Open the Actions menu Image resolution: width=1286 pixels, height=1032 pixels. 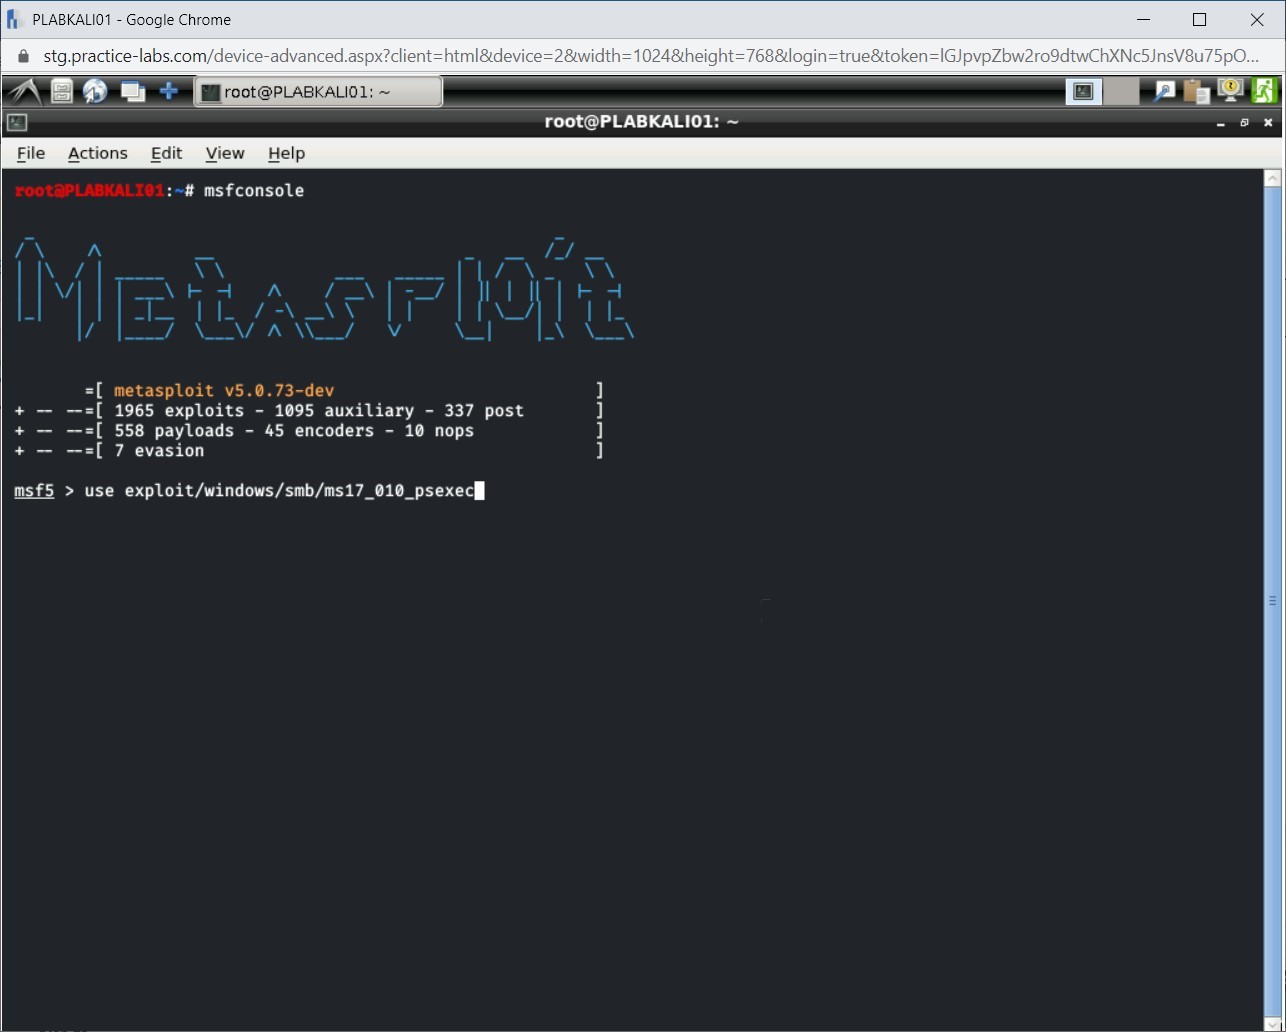(97, 153)
